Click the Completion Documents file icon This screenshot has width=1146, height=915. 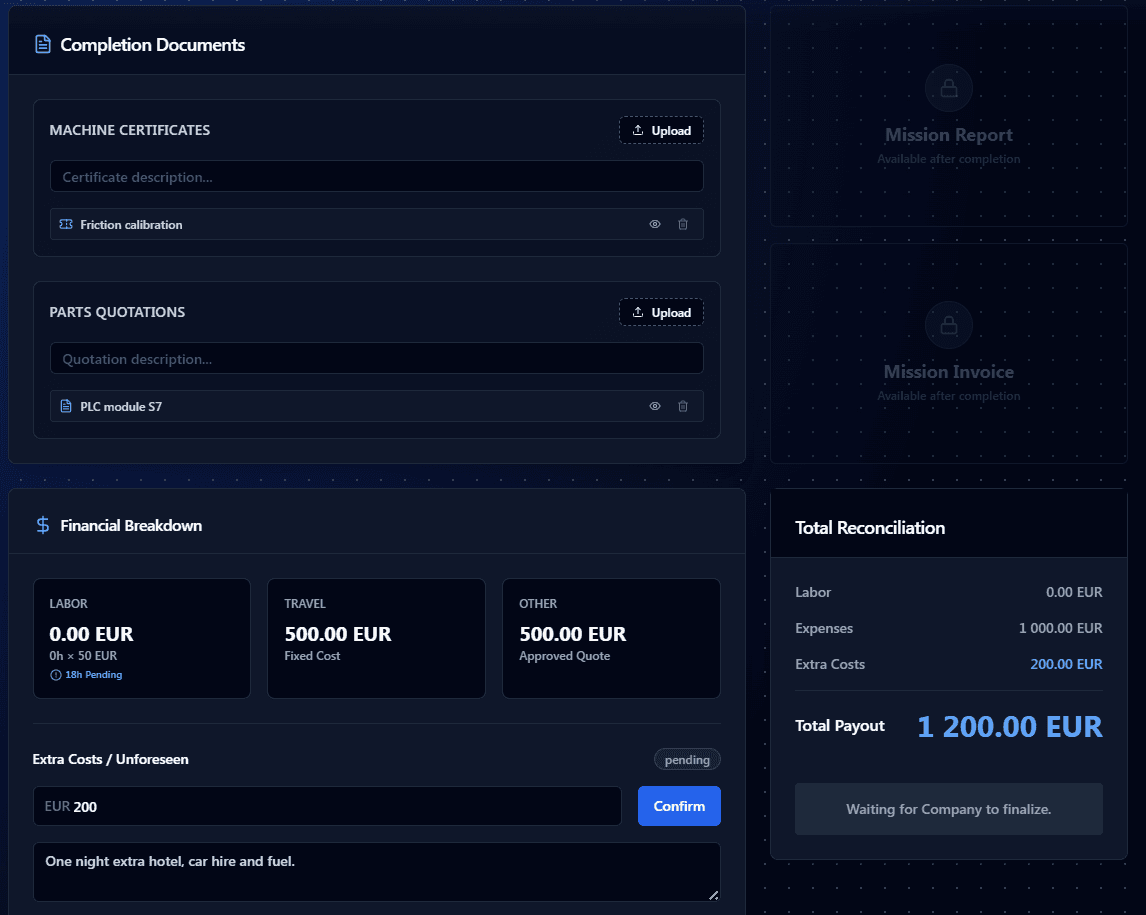[x=43, y=45]
